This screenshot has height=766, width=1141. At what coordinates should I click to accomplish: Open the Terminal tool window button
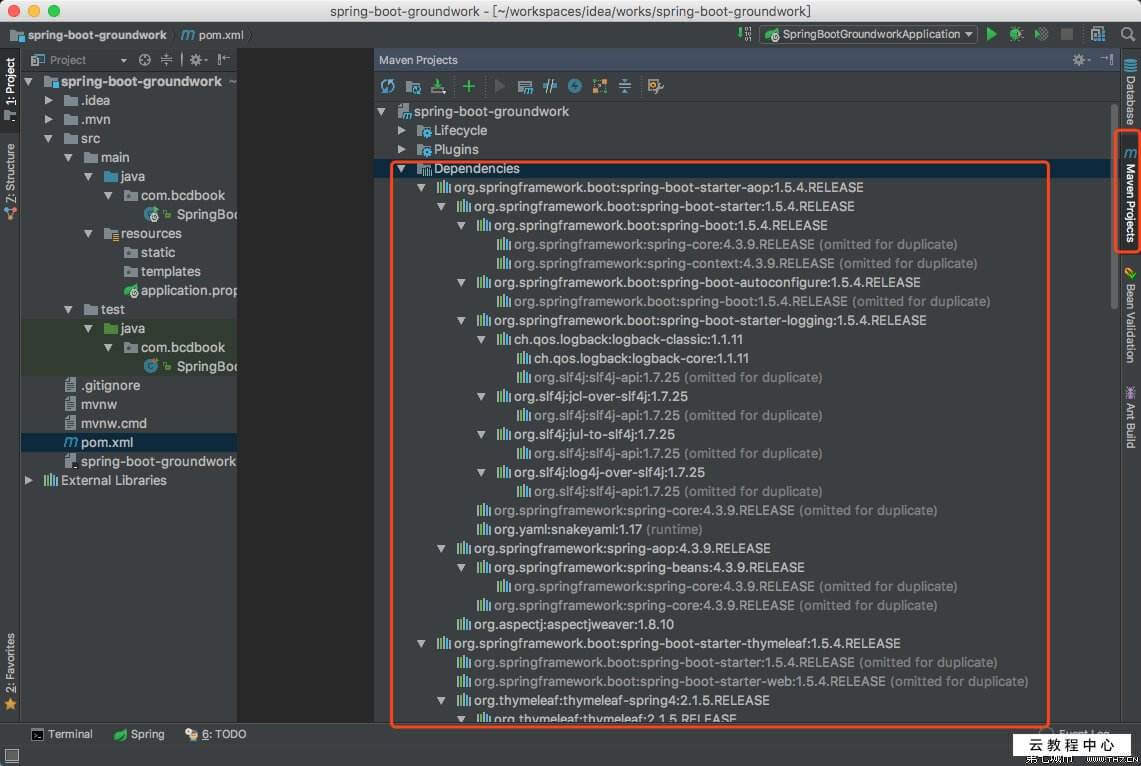tap(62, 734)
